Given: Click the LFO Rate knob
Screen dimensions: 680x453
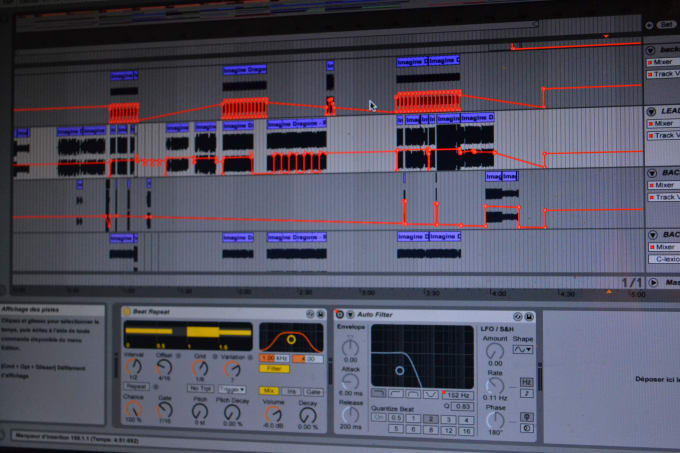Looking at the screenshot, I should click(495, 386).
